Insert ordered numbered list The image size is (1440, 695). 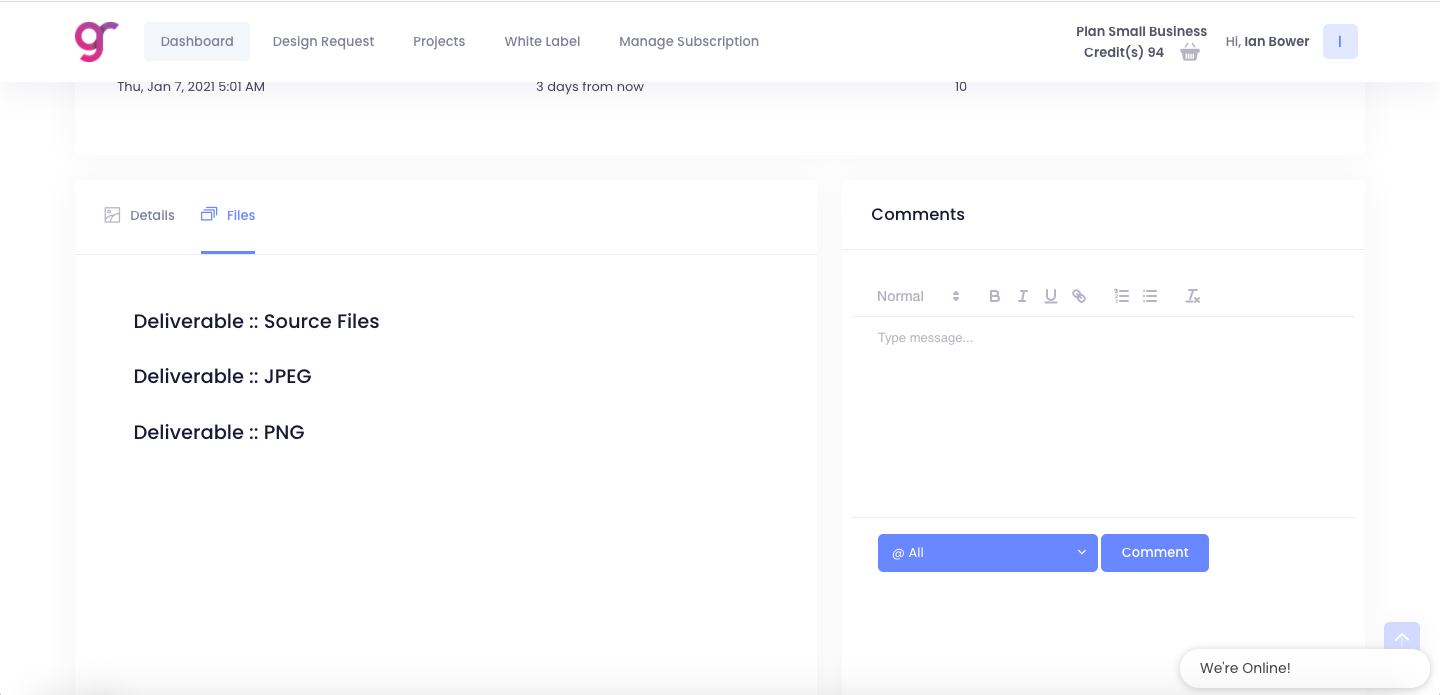1122,296
